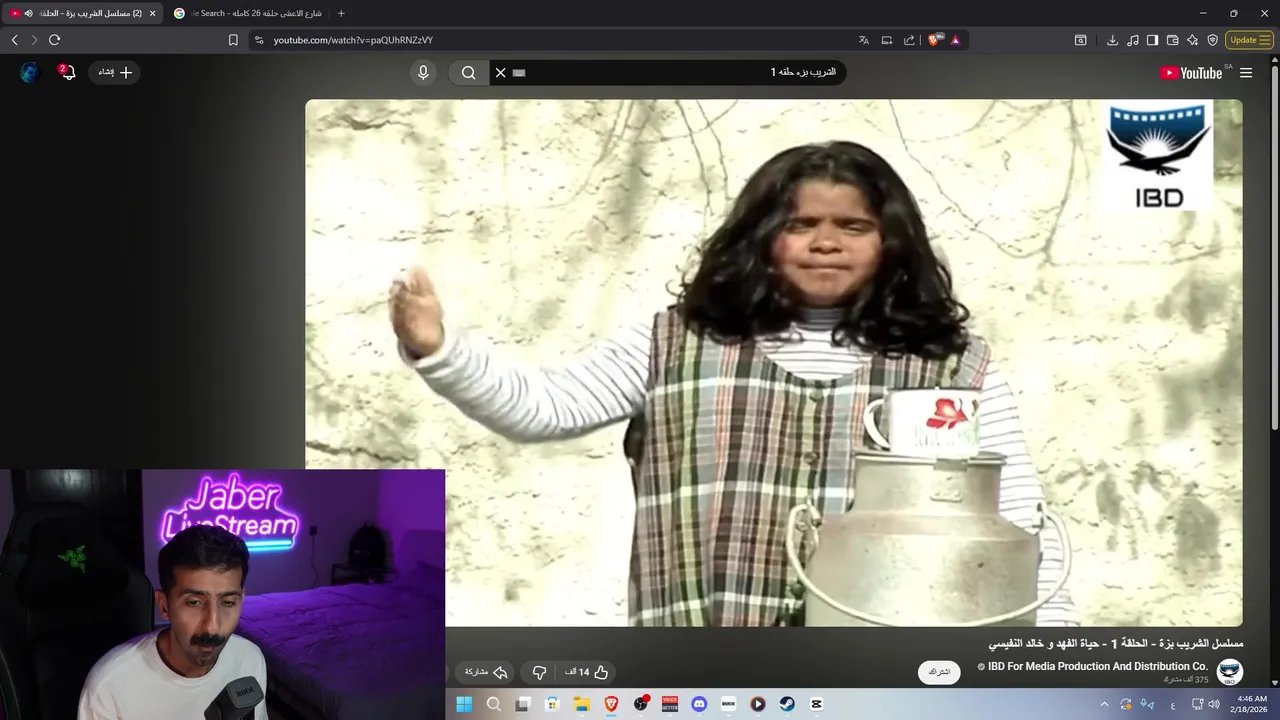
Task: Open Windows taskbar search
Action: pos(493,704)
